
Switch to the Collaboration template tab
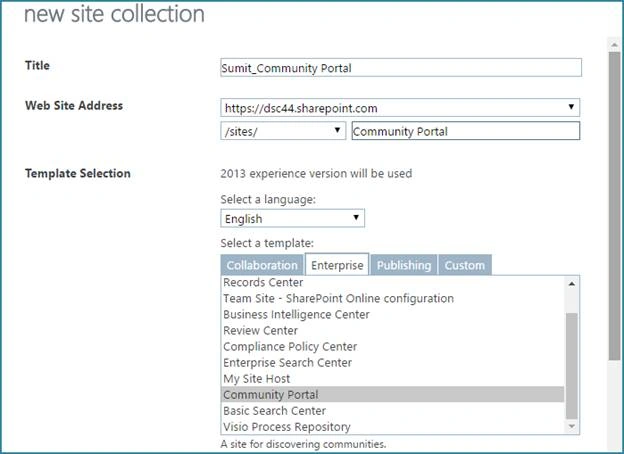(262, 265)
